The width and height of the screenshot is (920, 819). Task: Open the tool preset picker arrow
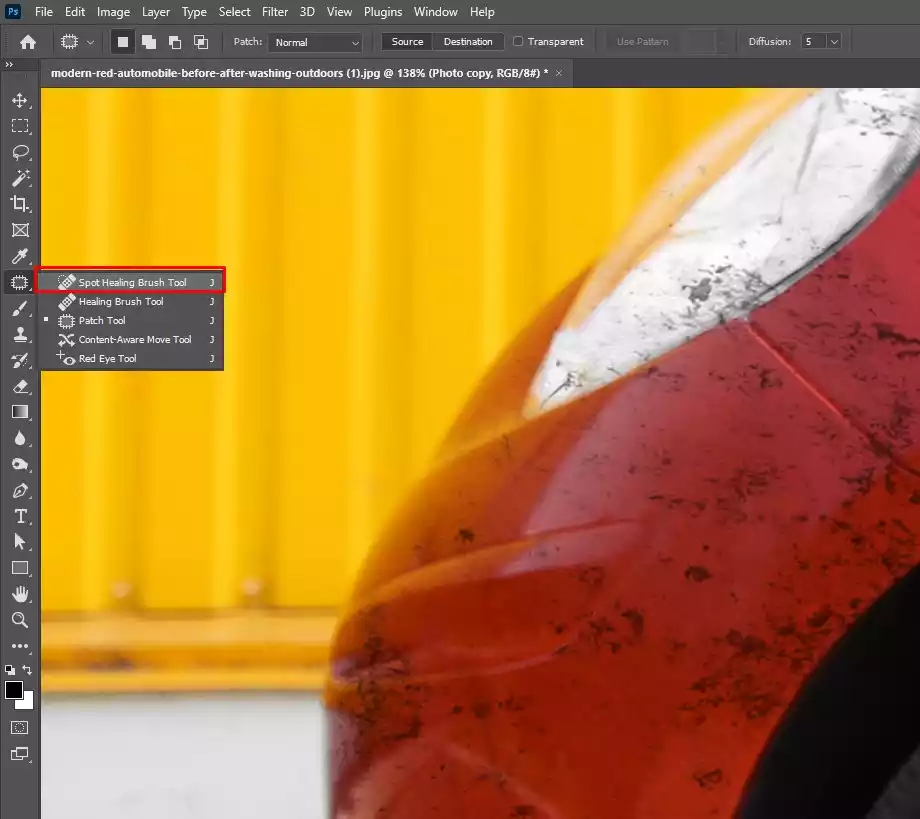point(91,42)
